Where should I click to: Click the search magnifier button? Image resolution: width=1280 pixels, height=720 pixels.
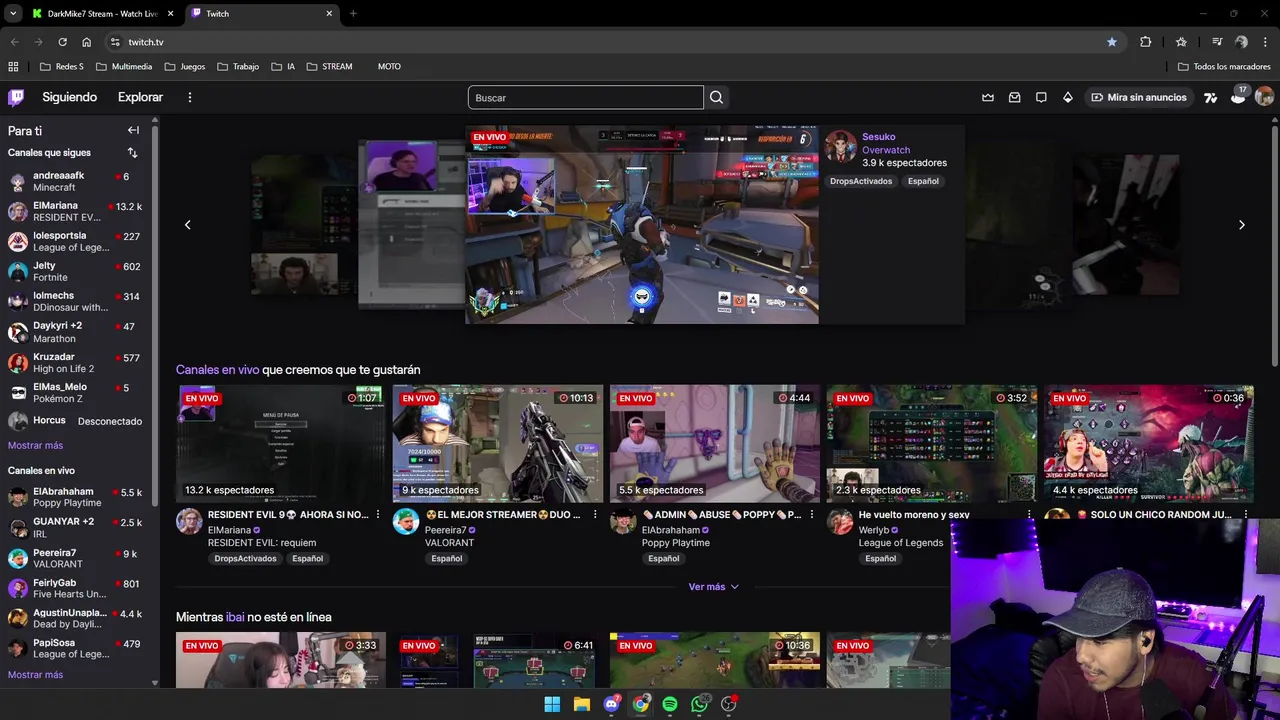[716, 97]
